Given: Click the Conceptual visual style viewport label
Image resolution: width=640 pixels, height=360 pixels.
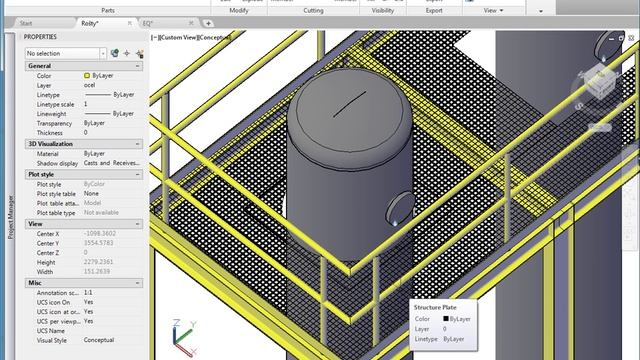Looking at the screenshot, I should (x=214, y=38).
